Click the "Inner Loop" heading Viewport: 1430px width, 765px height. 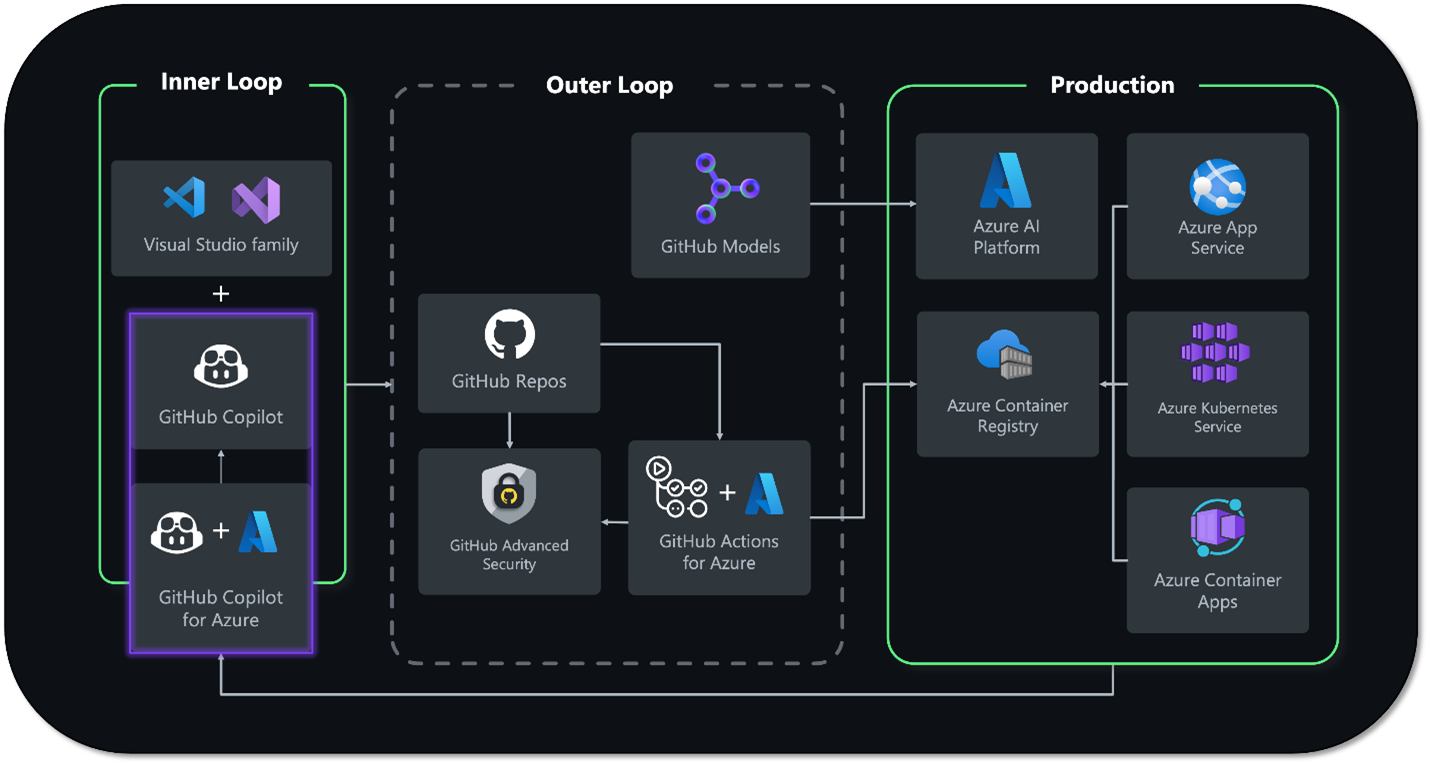pyautogui.click(x=221, y=82)
